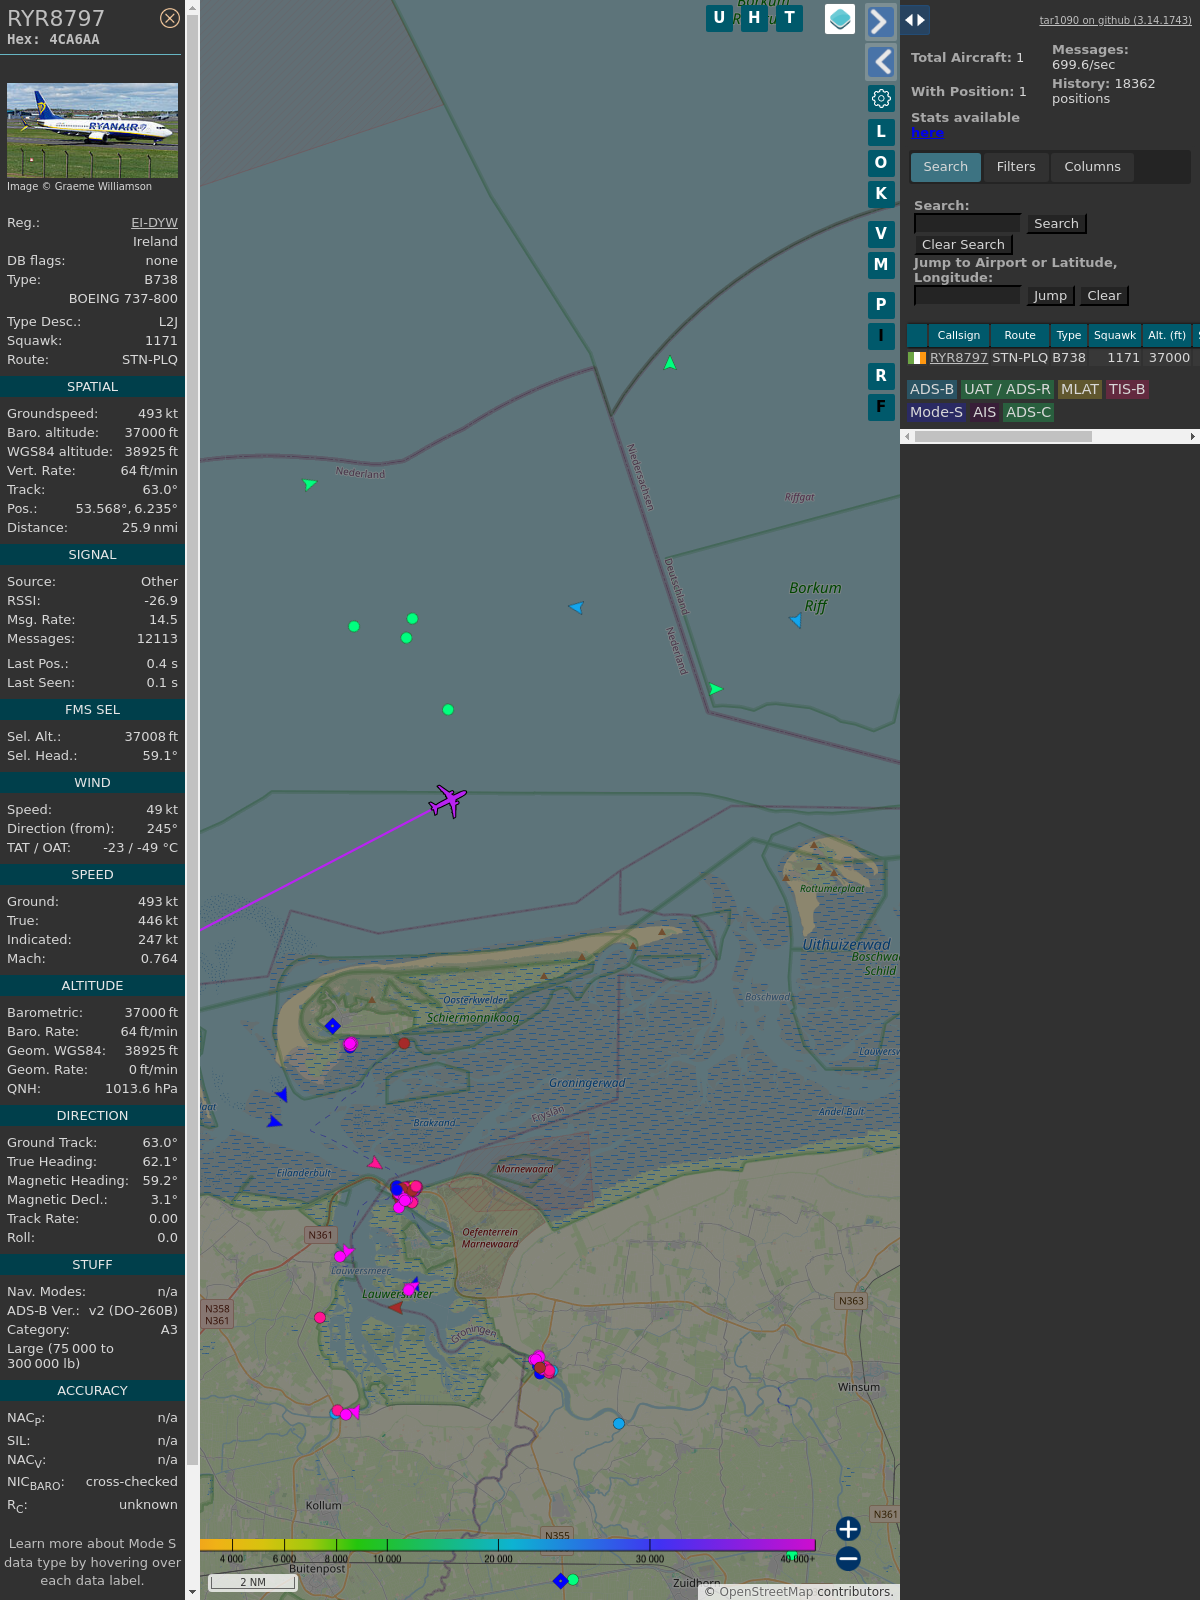Viewport: 1200px width, 1600px height.
Task: Toggle the O map button
Action: click(x=881, y=163)
